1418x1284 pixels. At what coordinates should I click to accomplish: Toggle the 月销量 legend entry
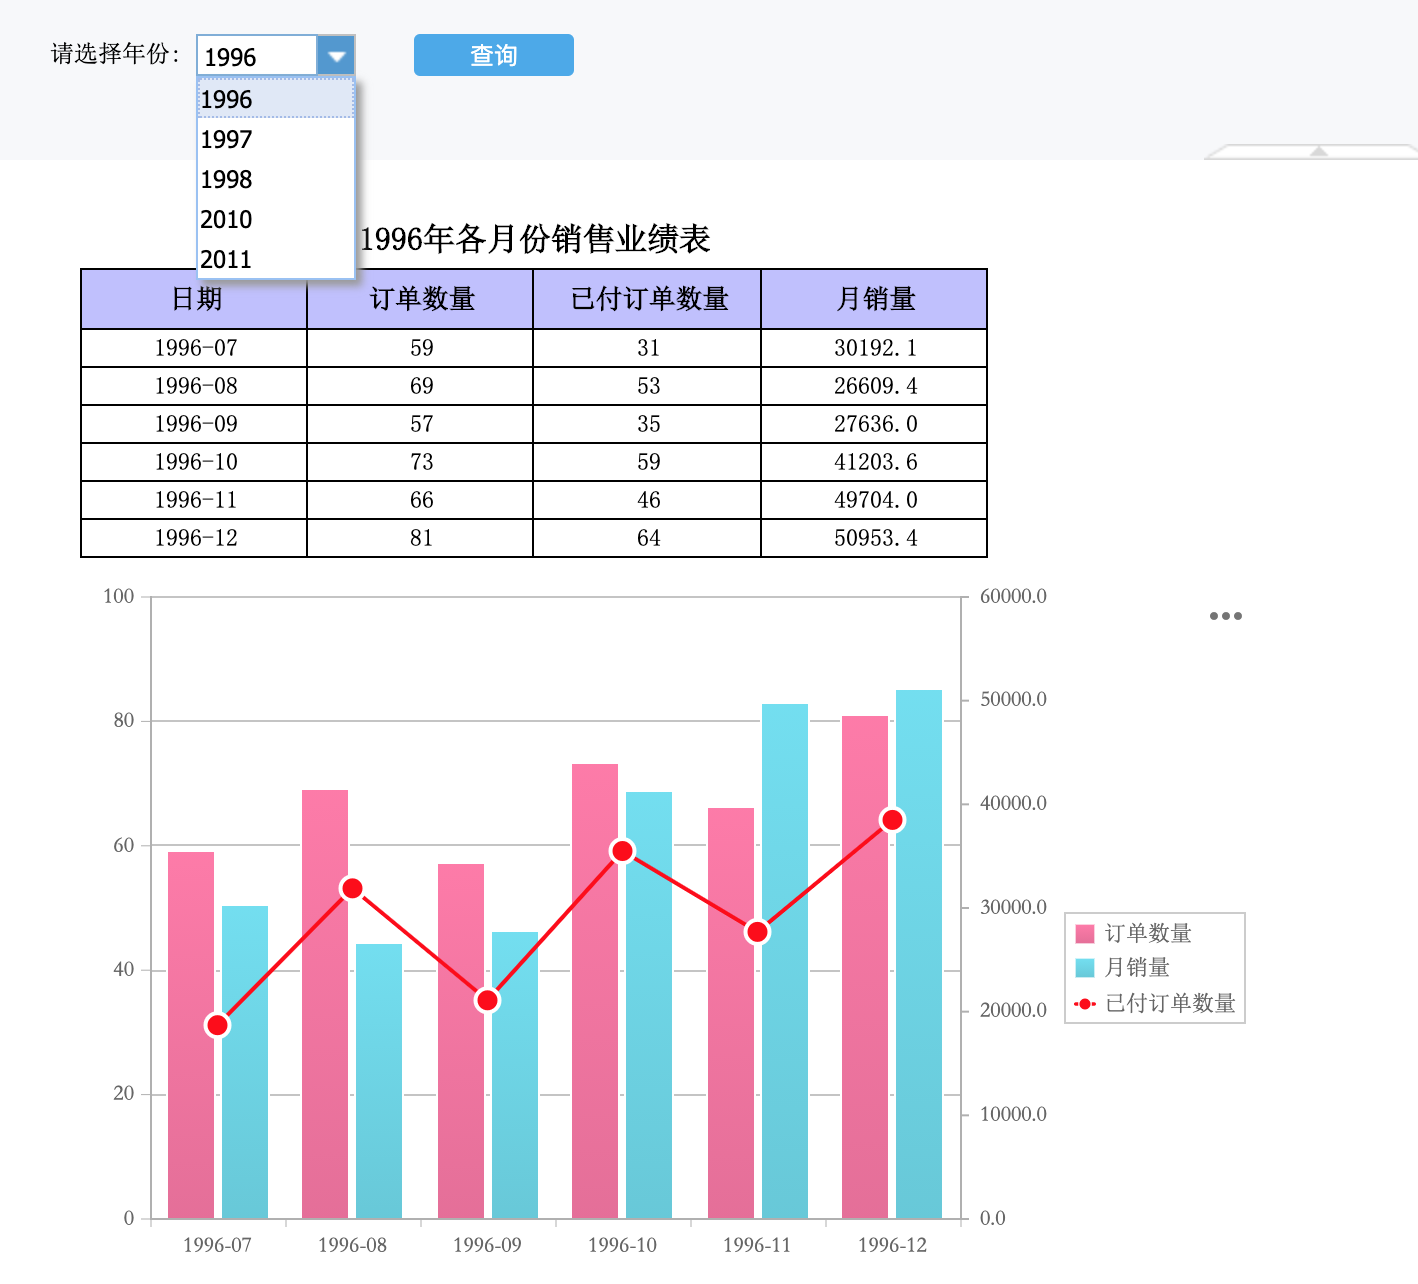pos(1123,968)
